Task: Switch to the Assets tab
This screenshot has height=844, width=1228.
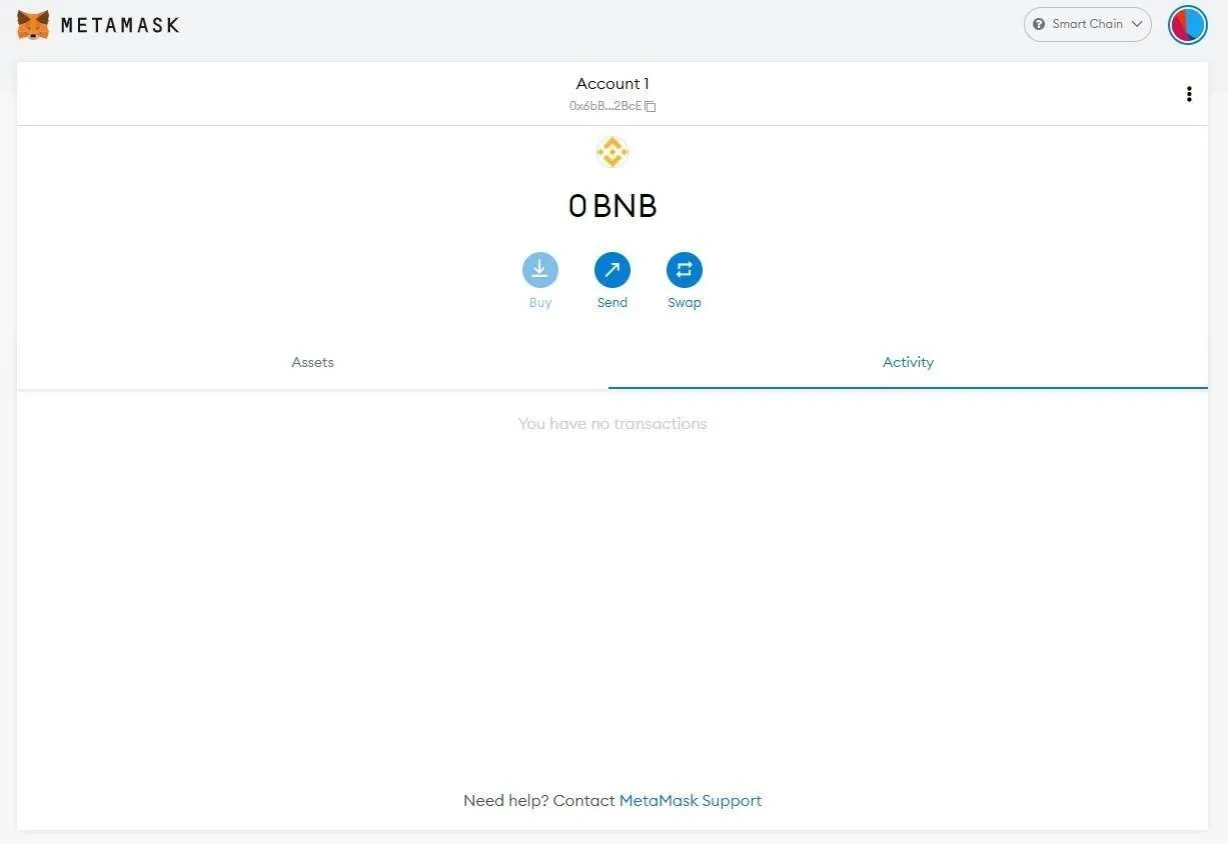Action: (x=313, y=362)
